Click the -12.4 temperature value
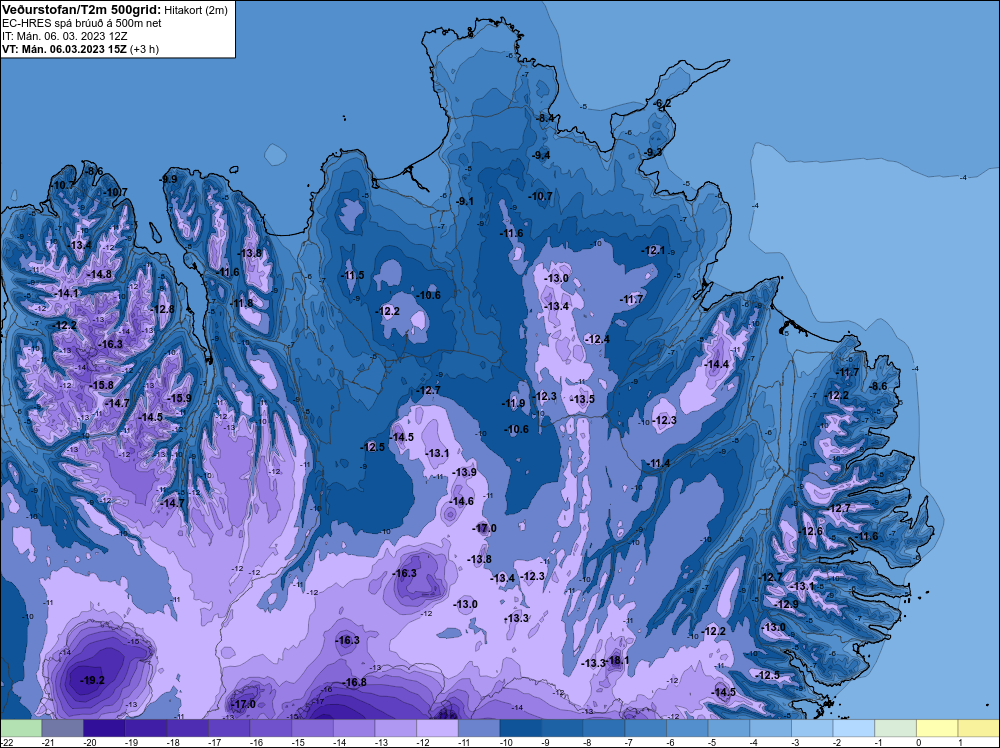The height and width of the screenshot is (748, 1000). coord(597,339)
